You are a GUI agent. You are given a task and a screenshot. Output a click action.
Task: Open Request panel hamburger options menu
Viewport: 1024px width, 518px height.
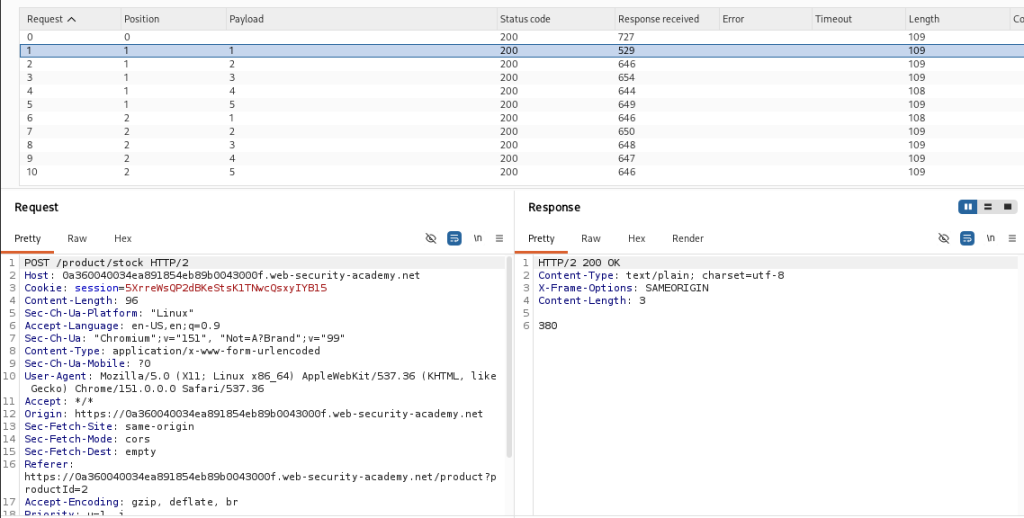(500, 238)
